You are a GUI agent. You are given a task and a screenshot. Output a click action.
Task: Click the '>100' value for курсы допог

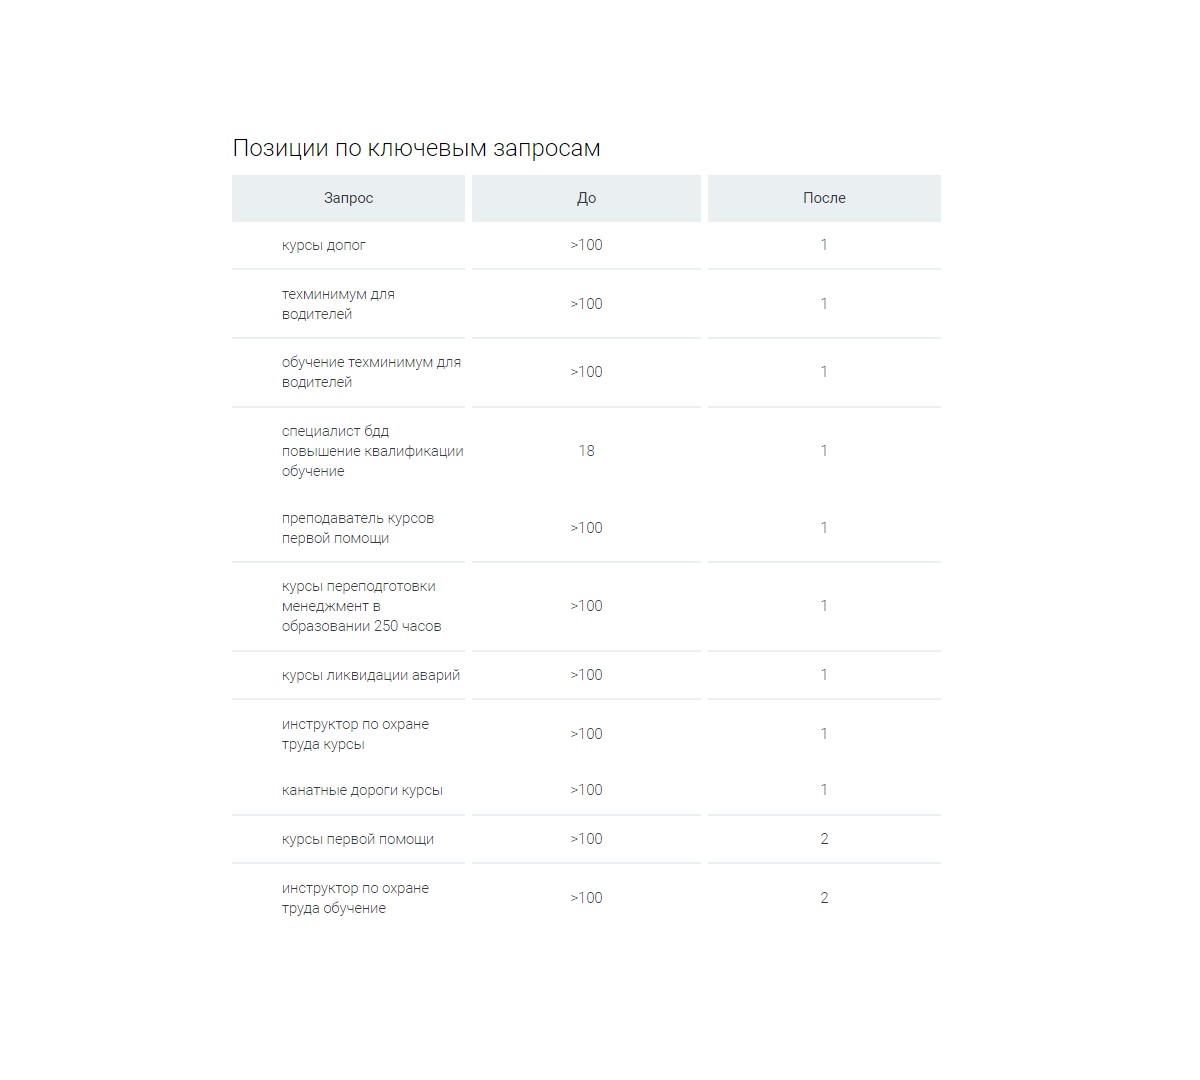tap(586, 245)
